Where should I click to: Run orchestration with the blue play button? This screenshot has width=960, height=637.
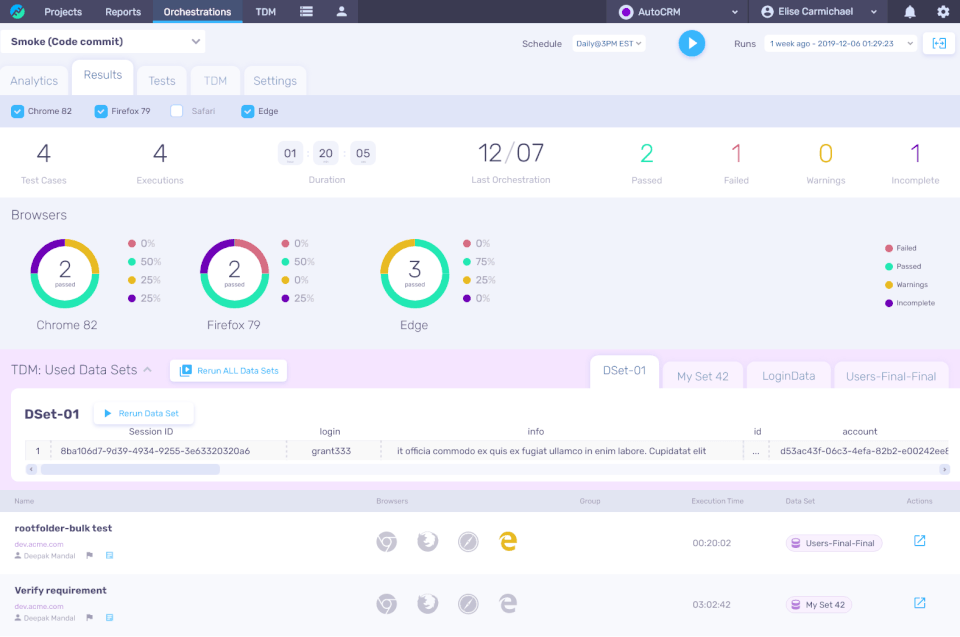(x=692, y=43)
